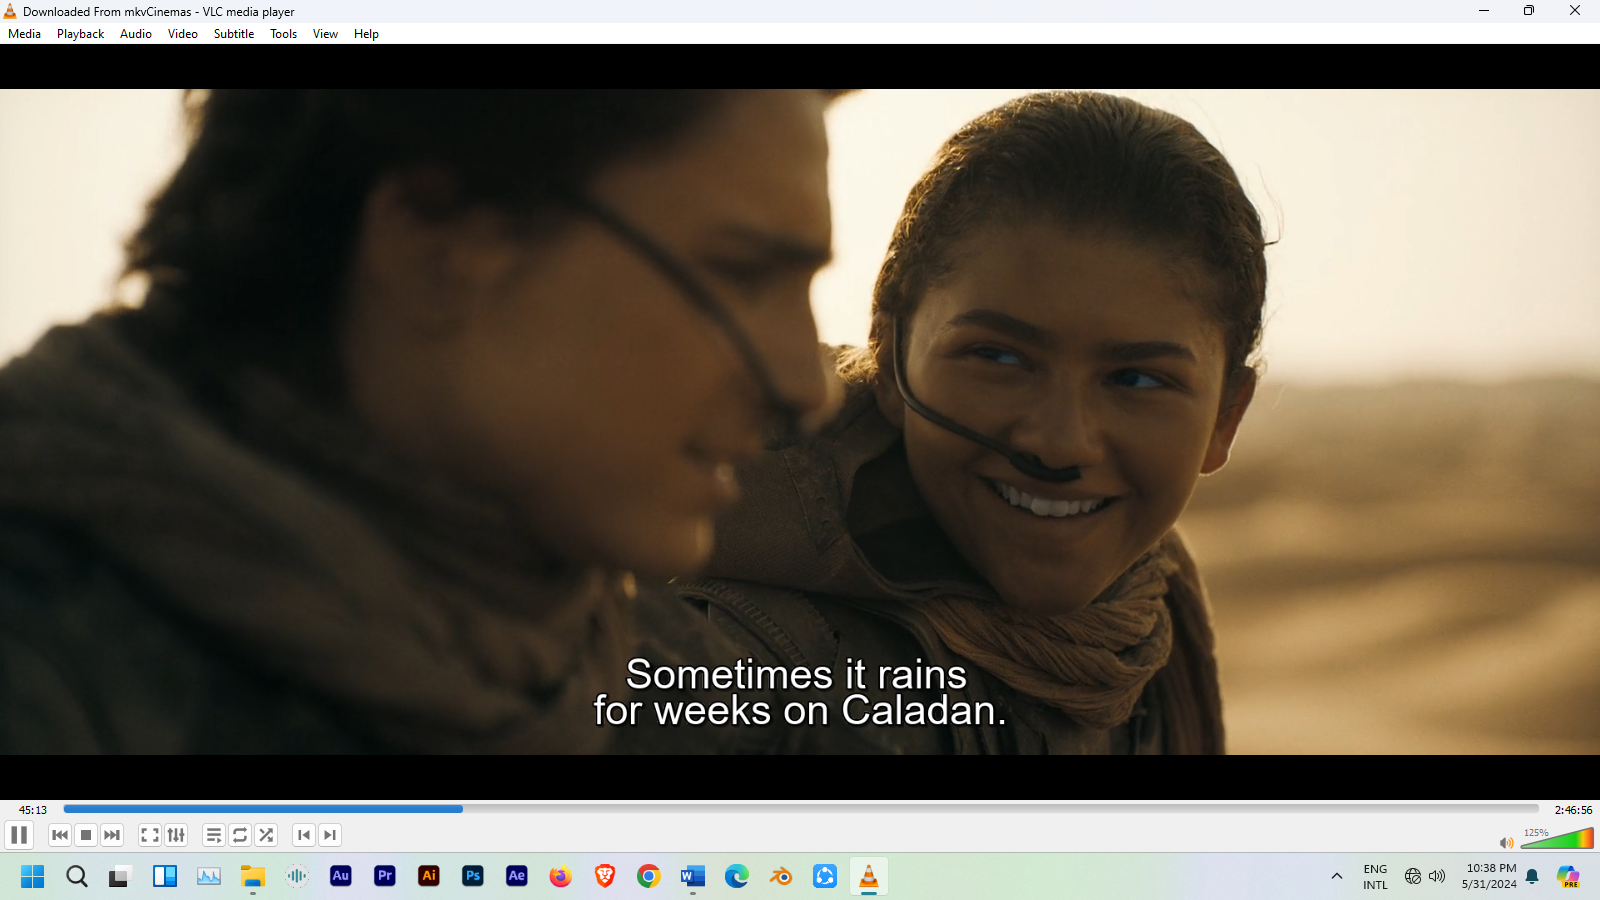Jump to previous media in playlist

point(60,835)
